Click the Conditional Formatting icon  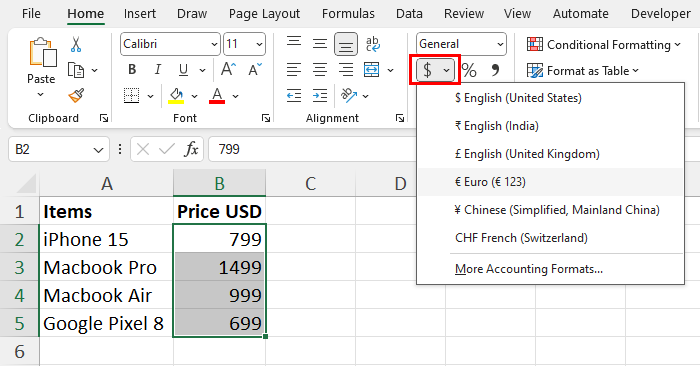pos(535,45)
